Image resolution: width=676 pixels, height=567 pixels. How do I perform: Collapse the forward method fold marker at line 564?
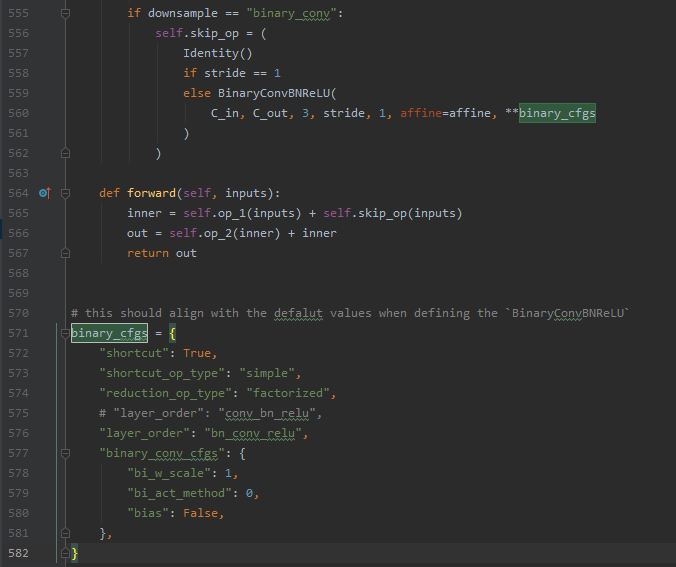click(x=65, y=193)
